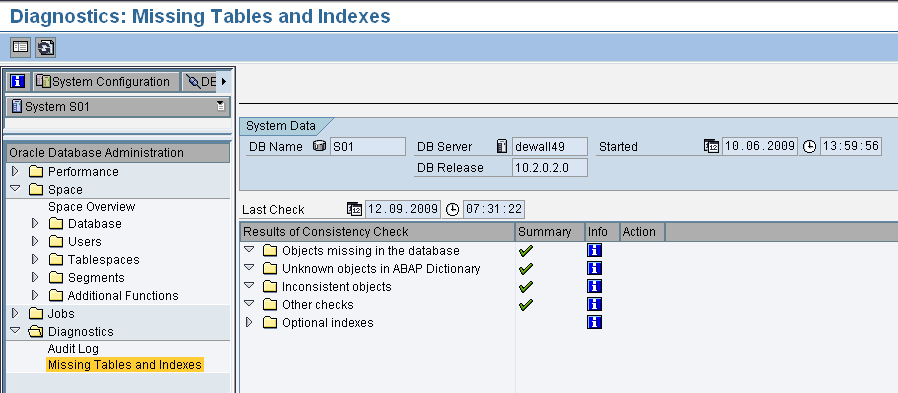Click Oracle Database Administration header
Screen dimensions: 898x393
coord(118,153)
